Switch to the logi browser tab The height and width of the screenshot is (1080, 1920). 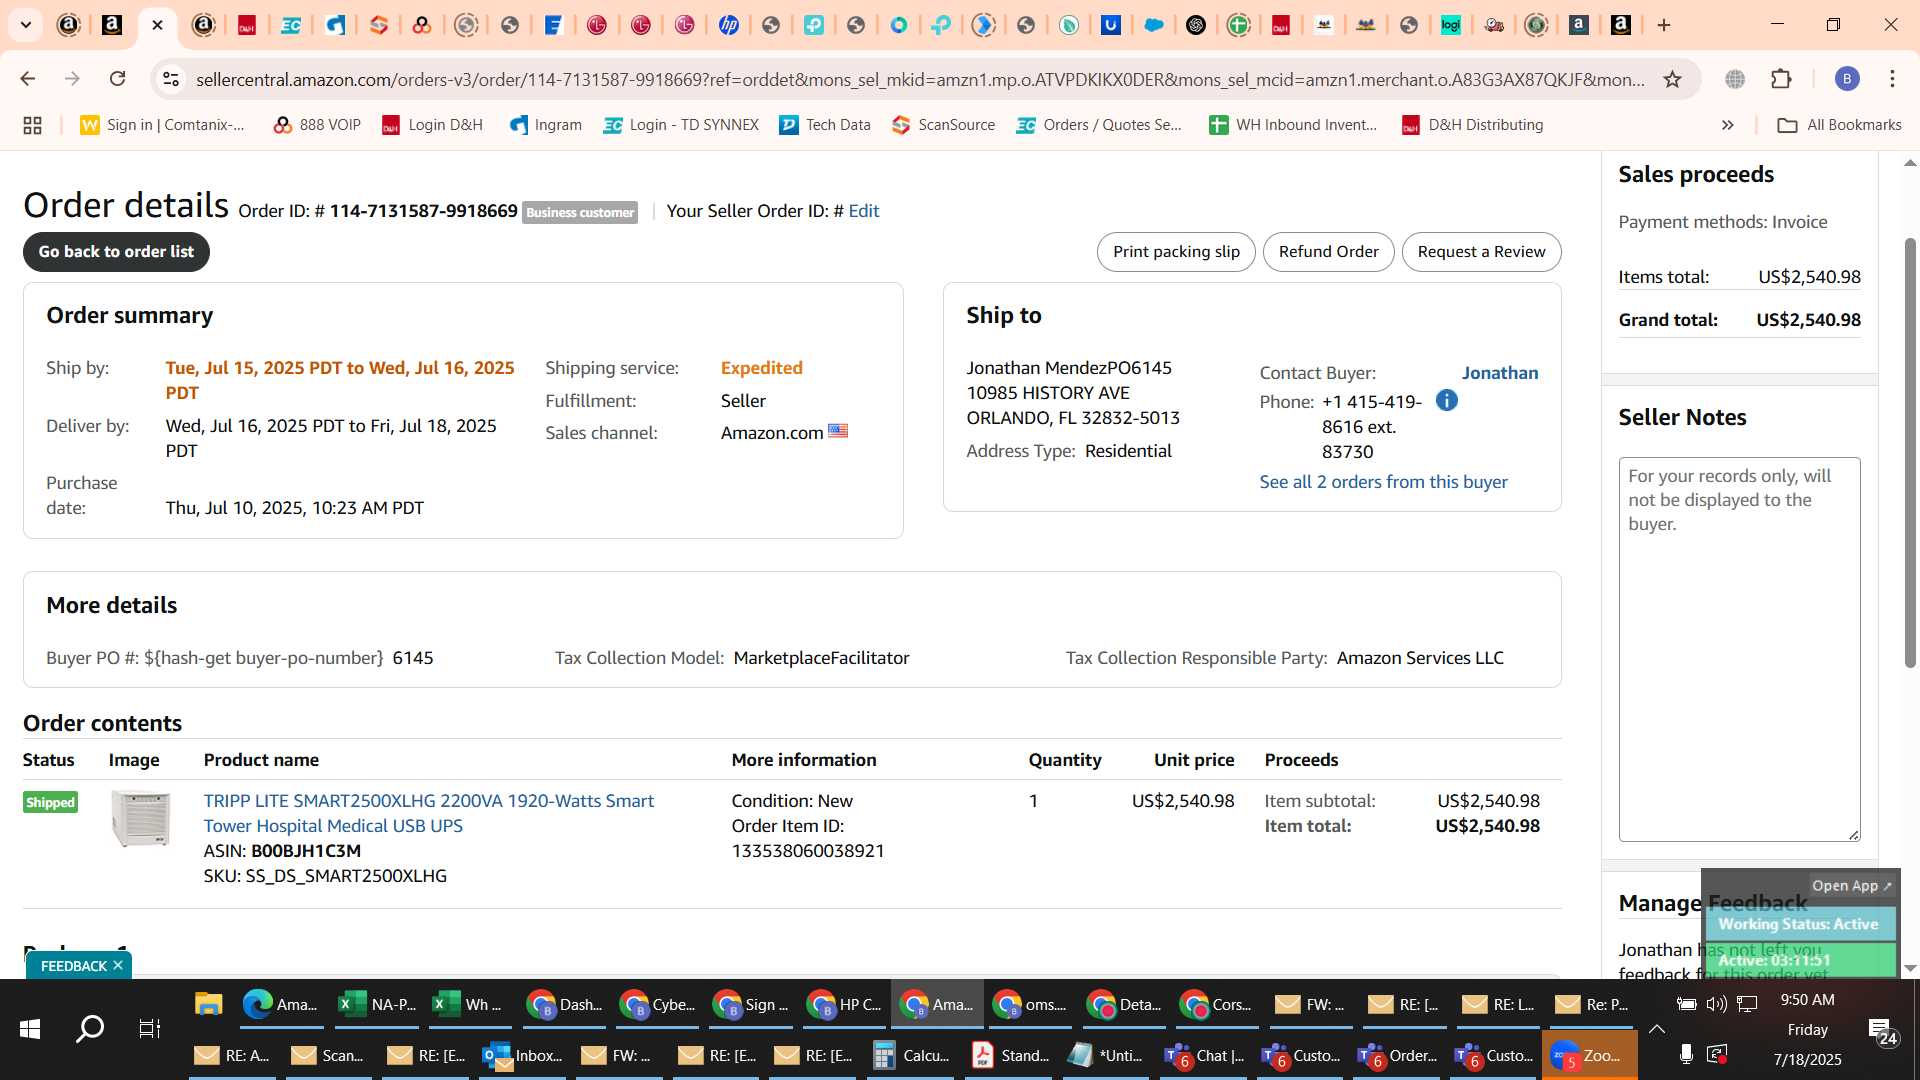tap(1451, 25)
